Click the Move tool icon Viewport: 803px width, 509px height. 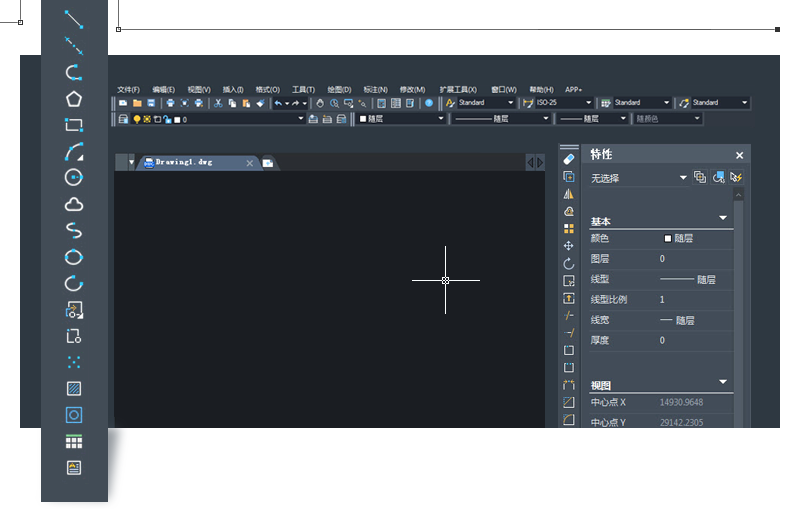click(x=569, y=246)
